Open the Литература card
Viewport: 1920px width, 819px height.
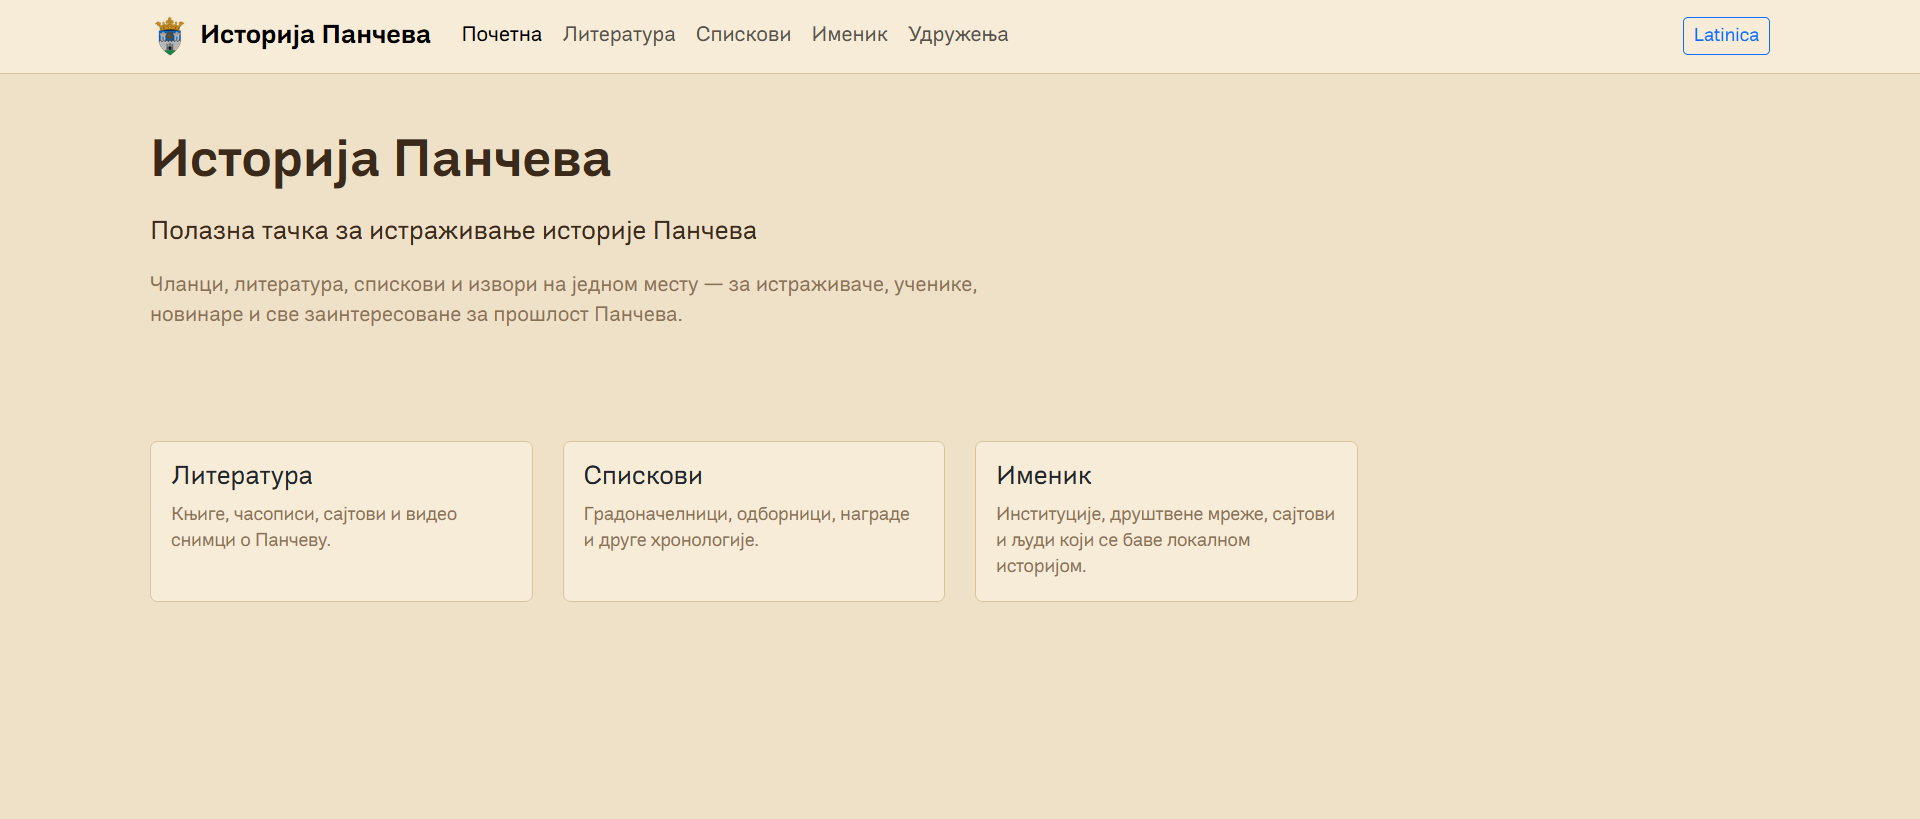point(341,521)
